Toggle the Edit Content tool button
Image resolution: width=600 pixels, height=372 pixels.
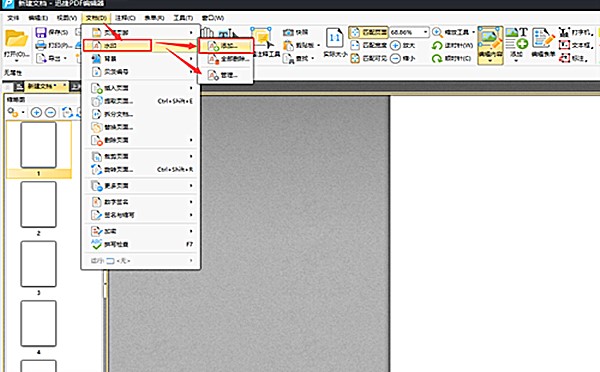[490, 45]
